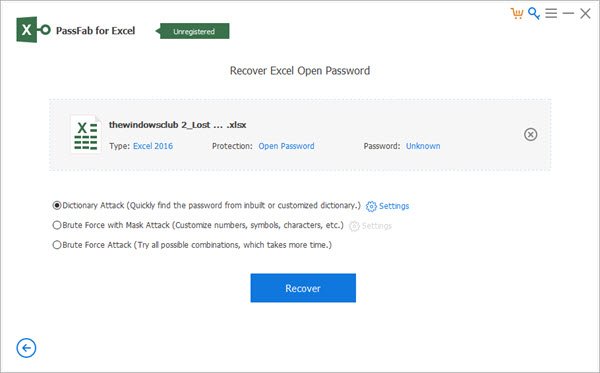Open the shopping cart purchase icon
Viewport: 600px width, 373px height.
(x=517, y=13)
